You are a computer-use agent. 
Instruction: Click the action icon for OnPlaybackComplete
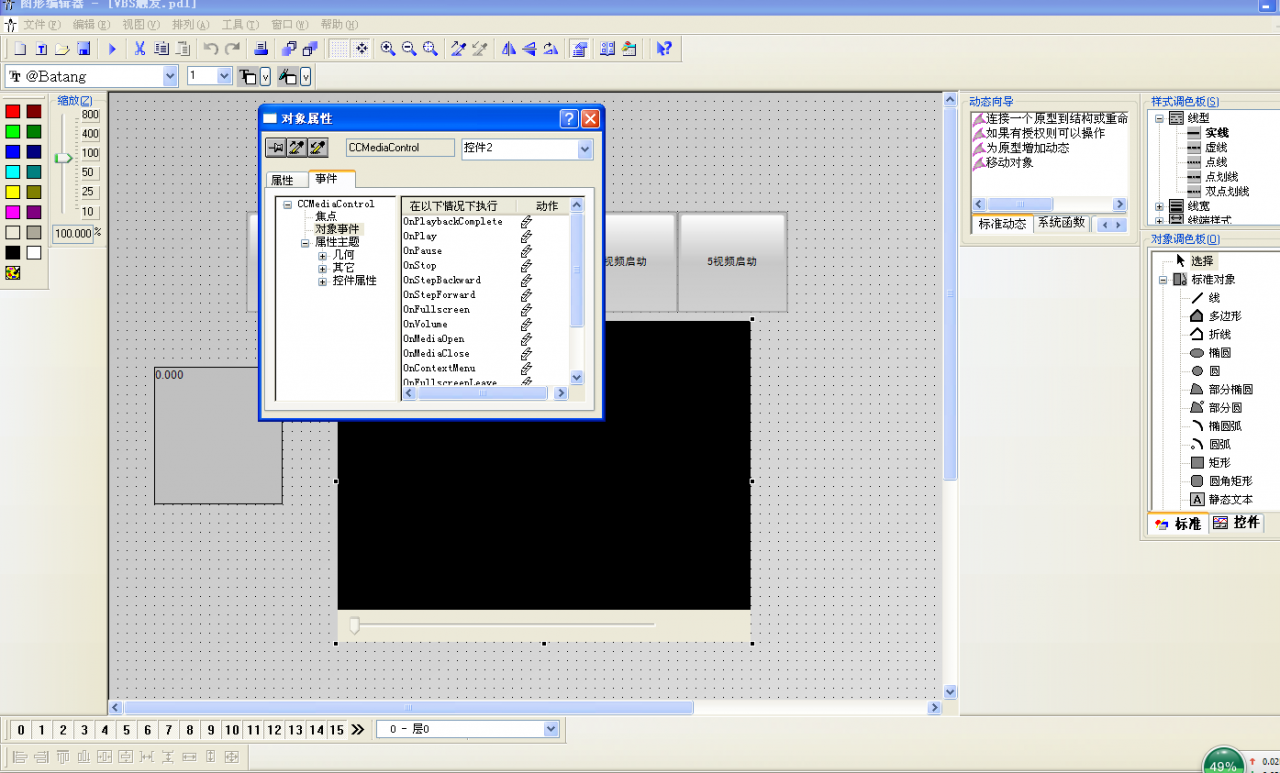coord(526,221)
